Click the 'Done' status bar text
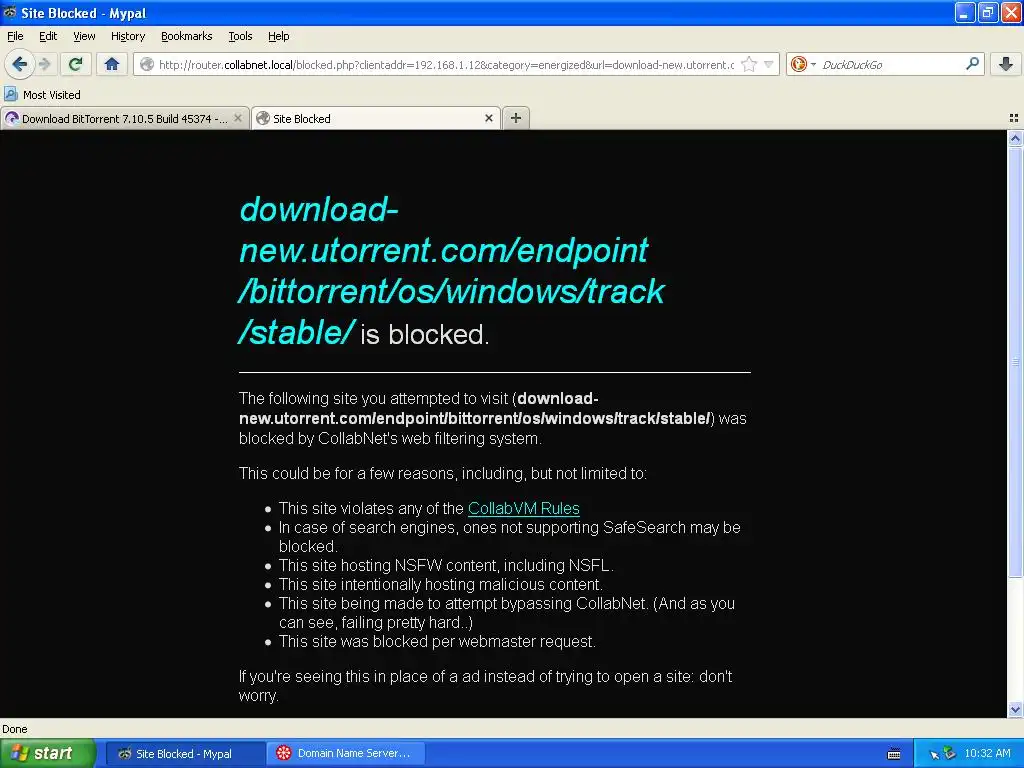Image resolution: width=1024 pixels, height=768 pixels. (x=14, y=729)
